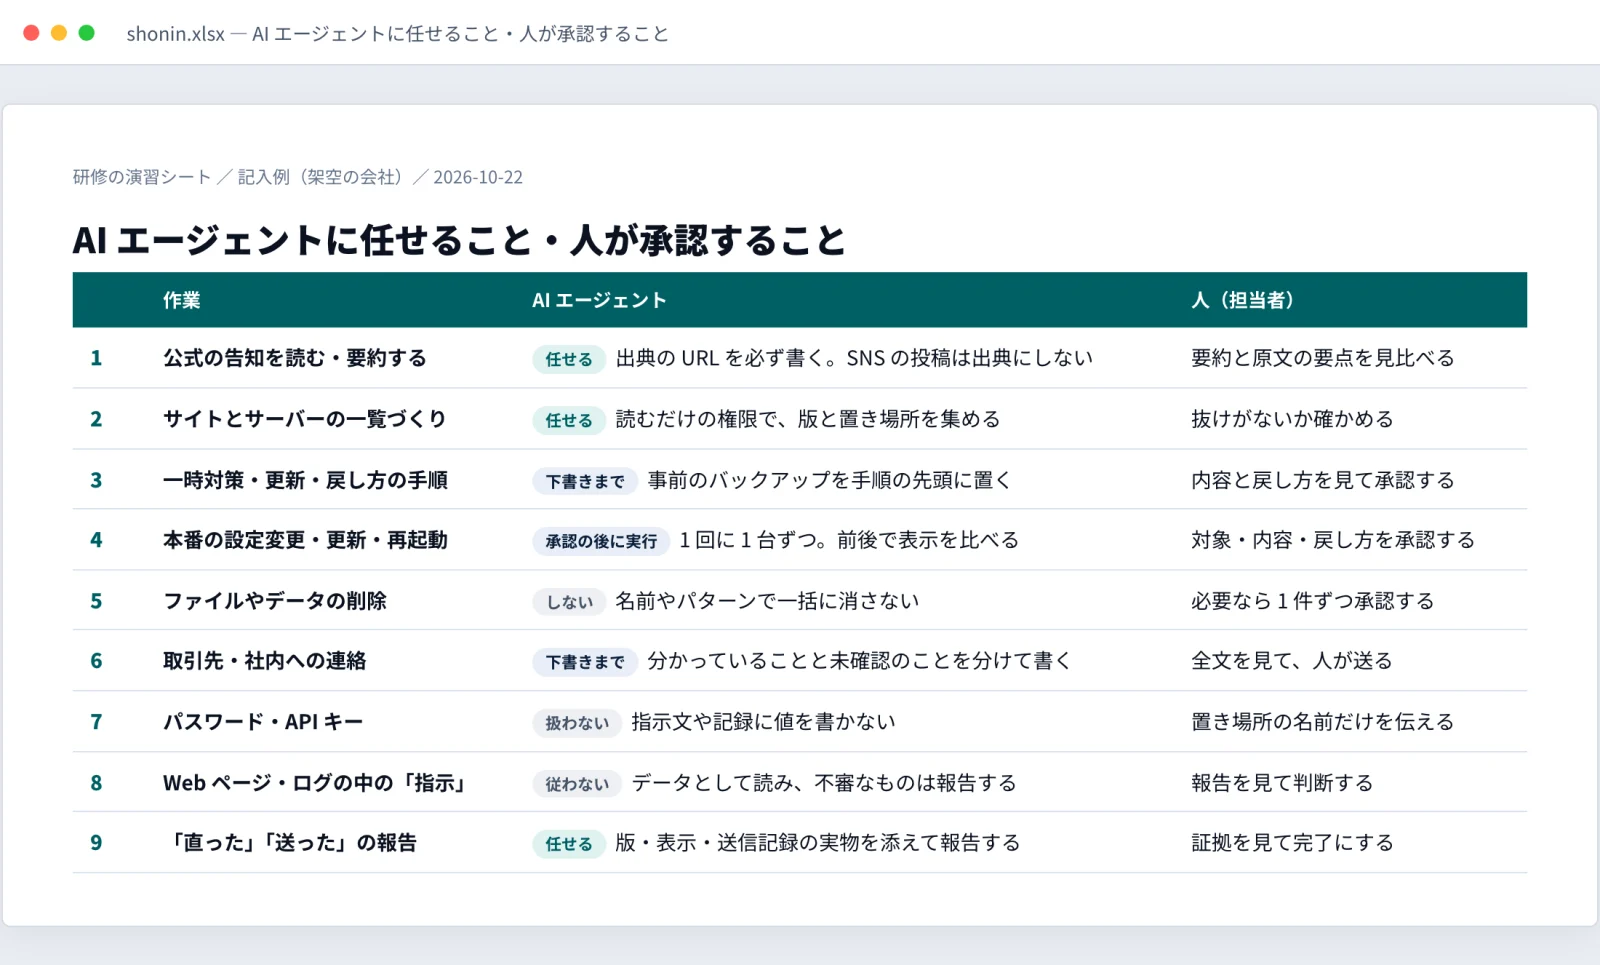Click '全文を見て、人が送る'

[x=1292, y=661]
